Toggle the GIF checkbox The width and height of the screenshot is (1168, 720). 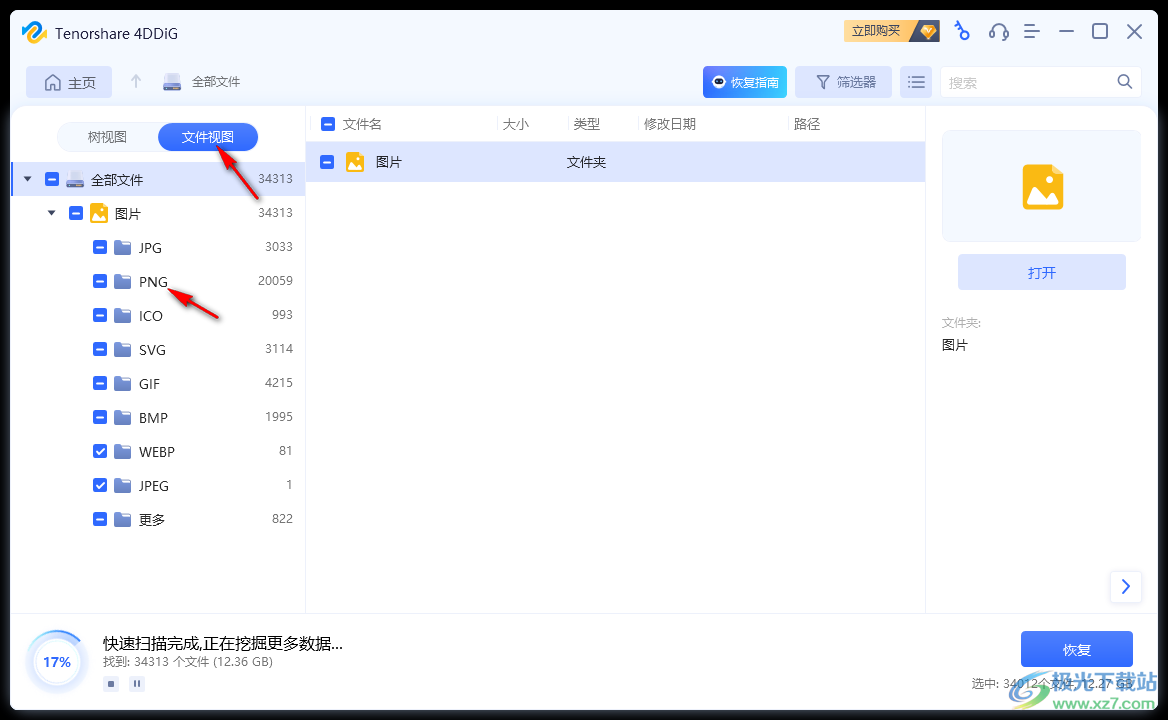(x=100, y=383)
